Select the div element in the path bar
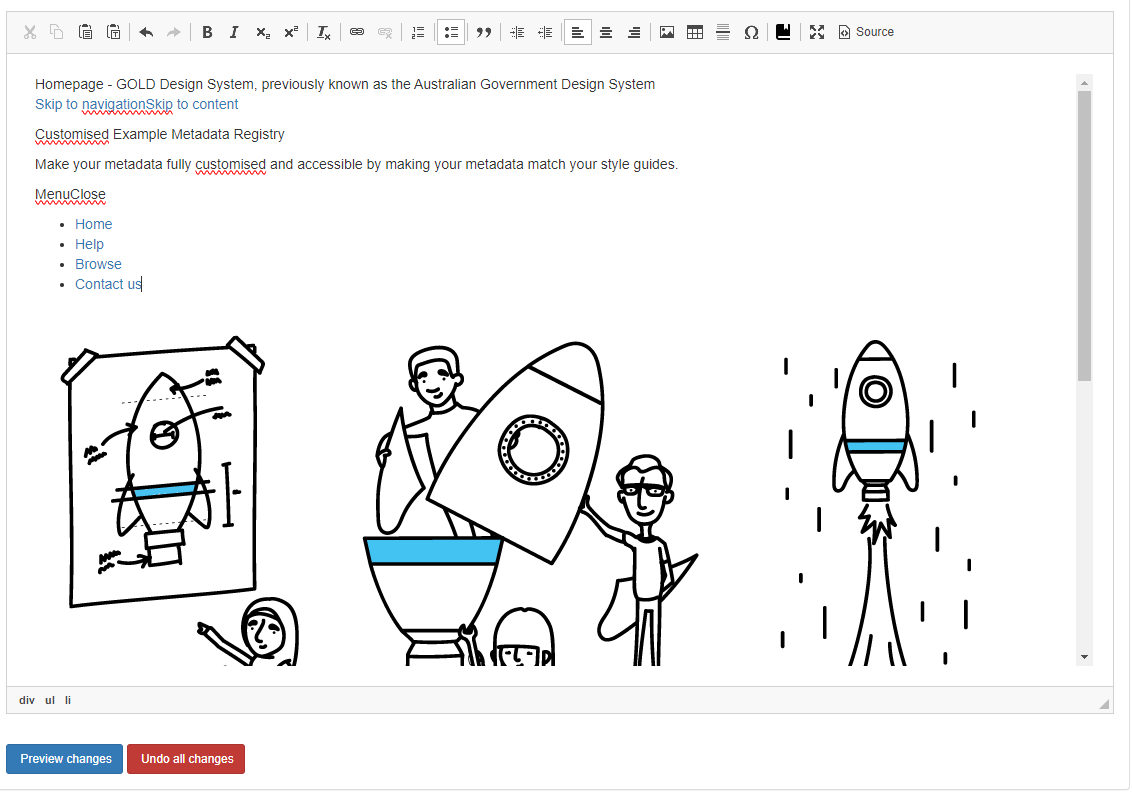Screen dimensions: 1133x795 [27, 700]
